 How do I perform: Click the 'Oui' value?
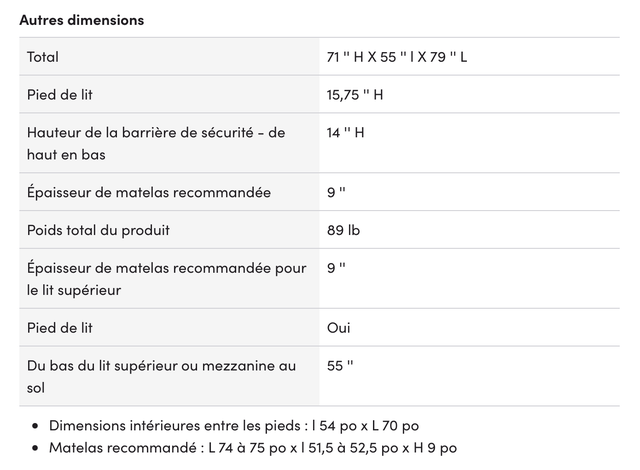338,328
